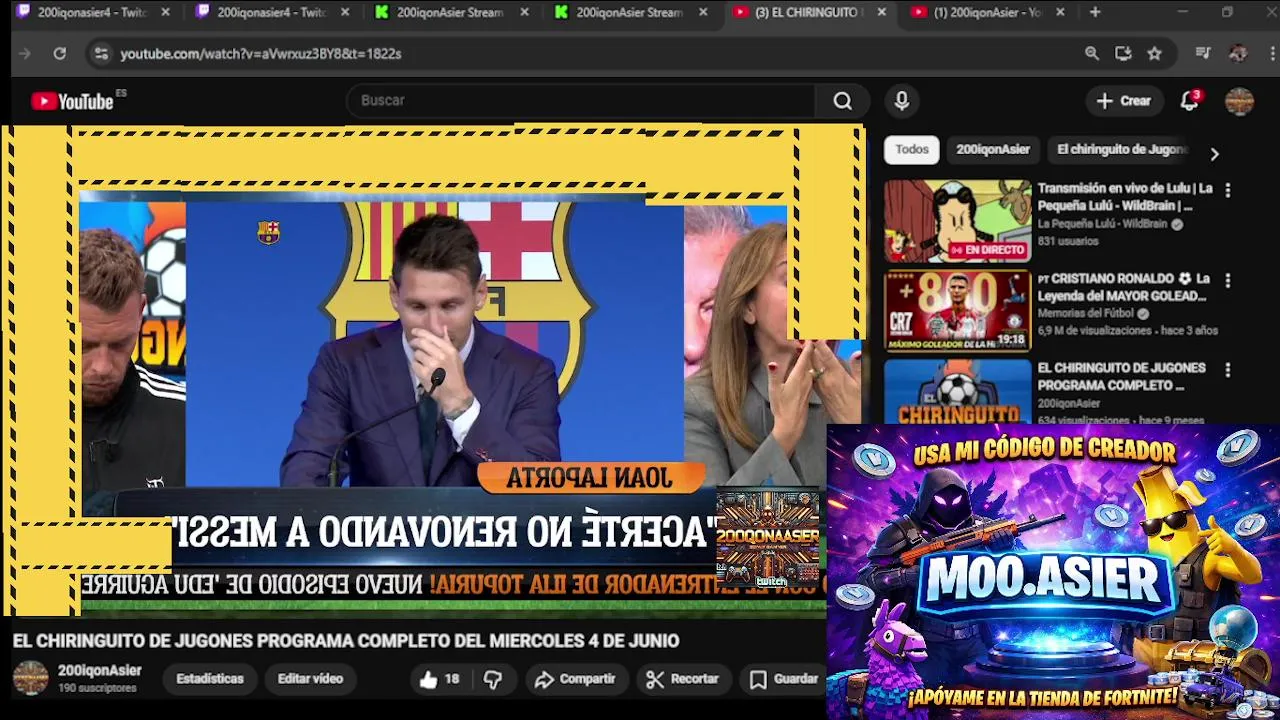1280x720 pixels.
Task: Click the magnifier search button beside Buscar
Action: coord(843,100)
